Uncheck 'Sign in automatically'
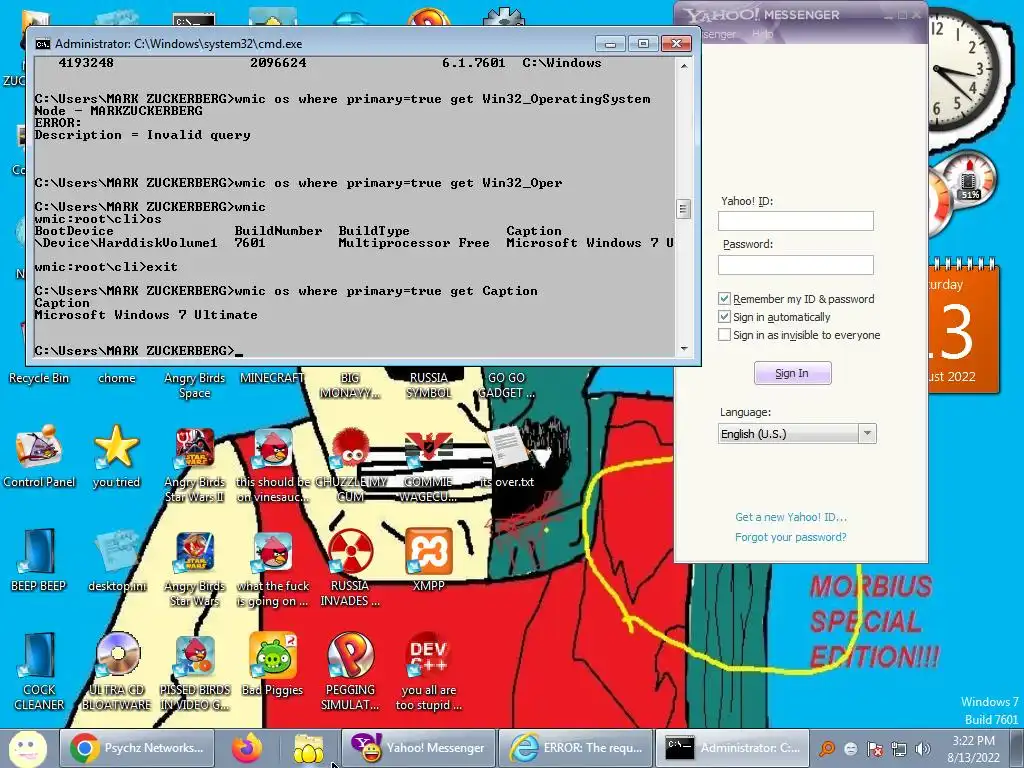The image size is (1024, 768). (x=724, y=317)
